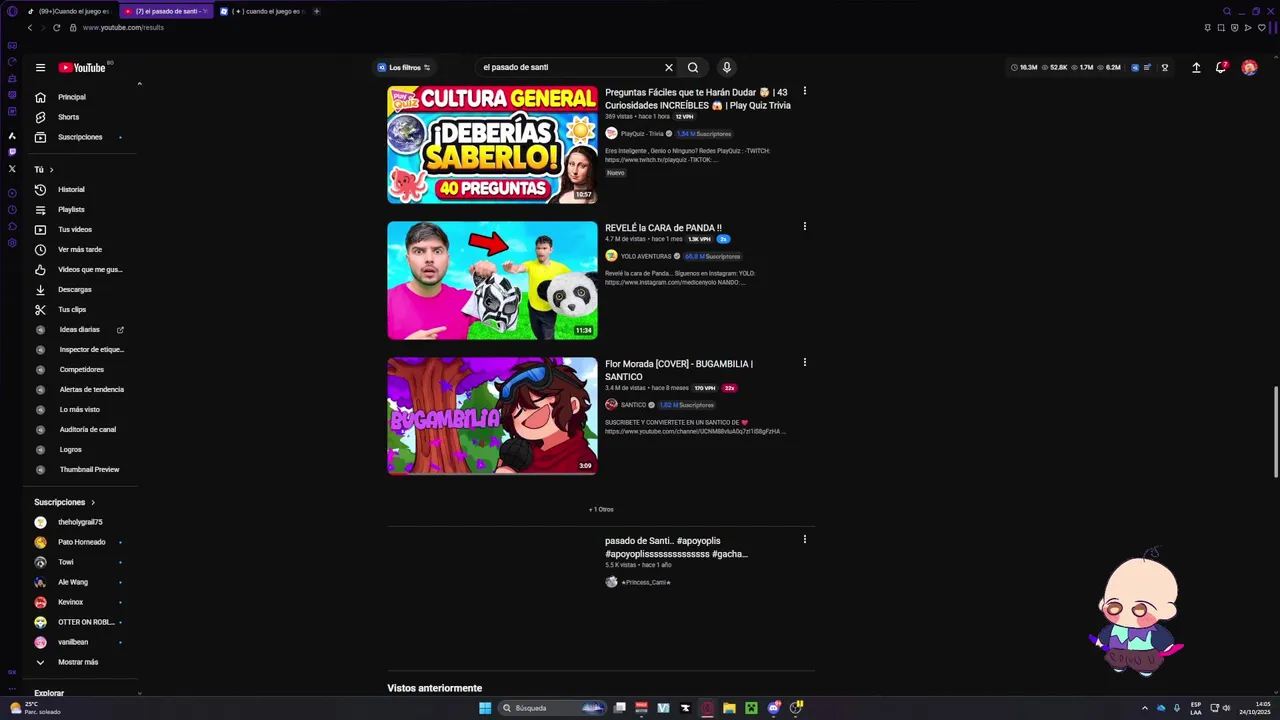Viewport: 1280px width, 720px height.
Task: Open 'pasado de Santi.. #apoyoplis' video title
Action: (x=676, y=547)
